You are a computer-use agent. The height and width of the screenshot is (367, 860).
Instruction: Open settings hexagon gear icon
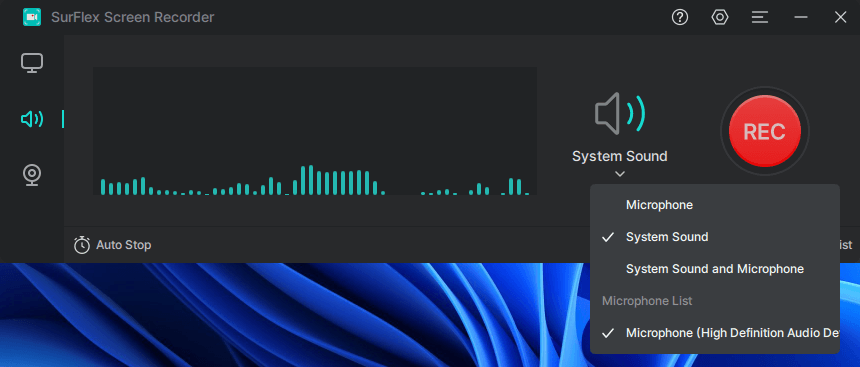tap(720, 18)
